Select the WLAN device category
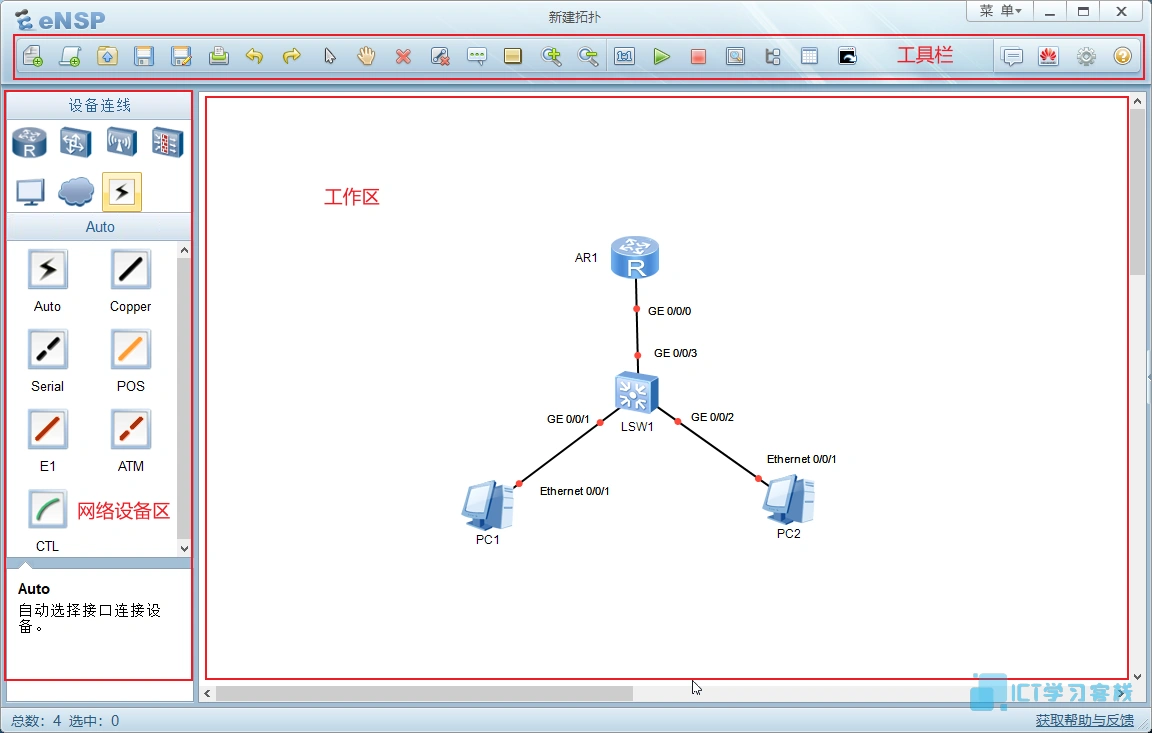This screenshot has height=733, width=1152. [121, 142]
